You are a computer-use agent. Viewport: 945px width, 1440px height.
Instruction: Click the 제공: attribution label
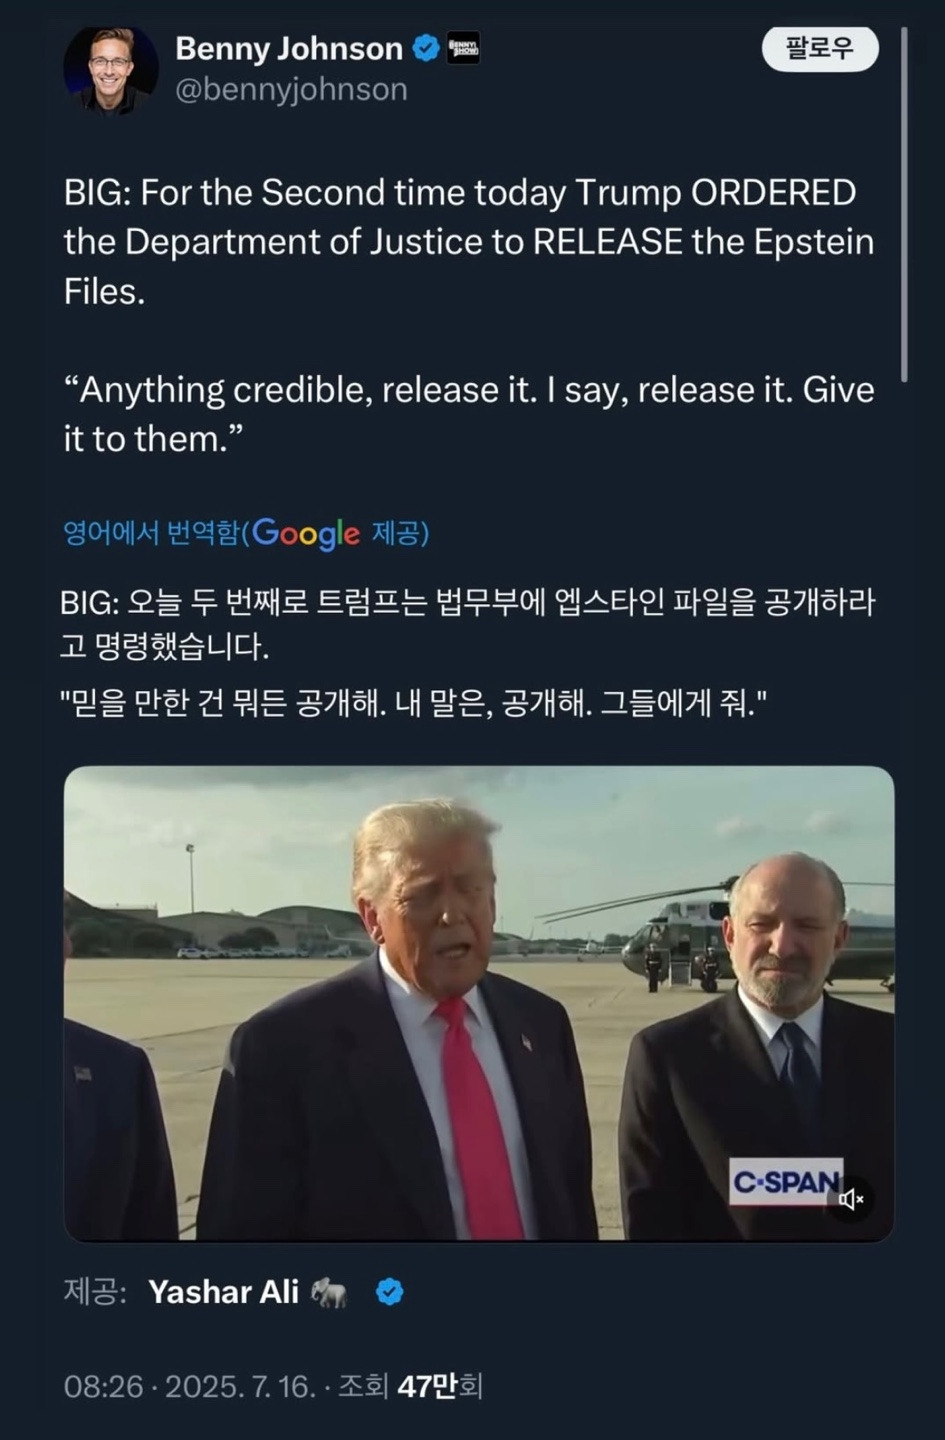click(95, 1292)
